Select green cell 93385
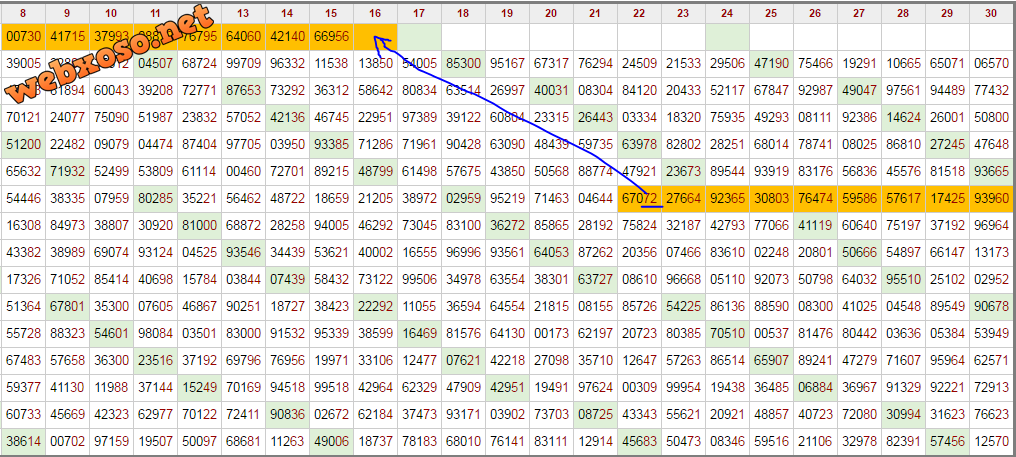 click(331, 145)
